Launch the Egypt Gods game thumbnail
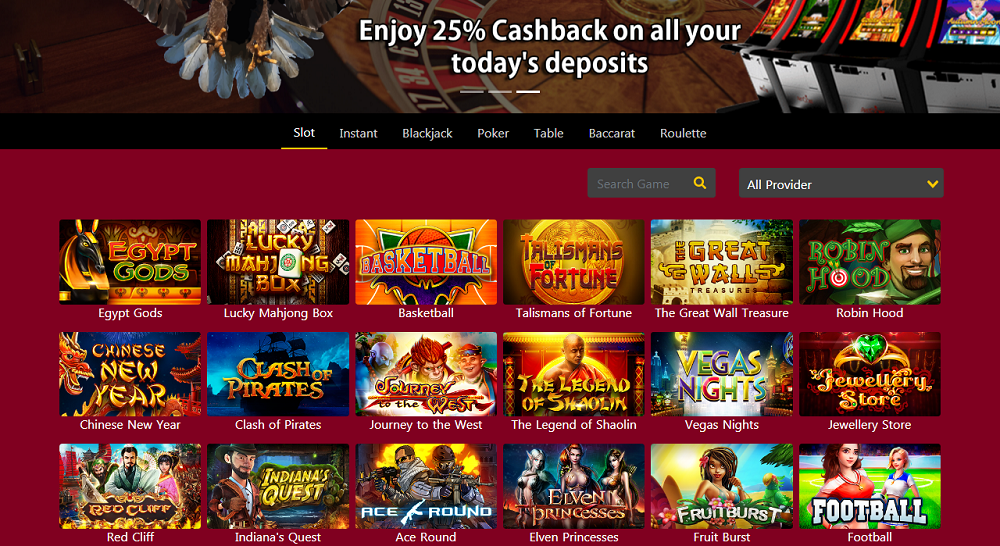The image size is (1000, 546). [x=130, y=262]
